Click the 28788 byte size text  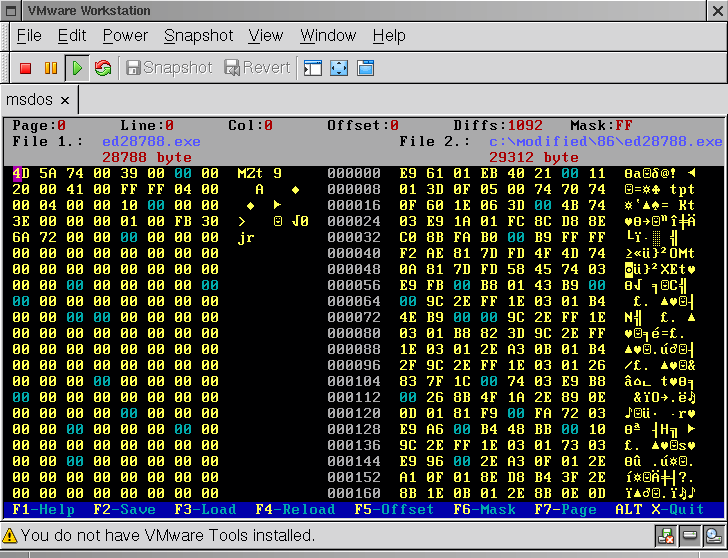[147, 157]
